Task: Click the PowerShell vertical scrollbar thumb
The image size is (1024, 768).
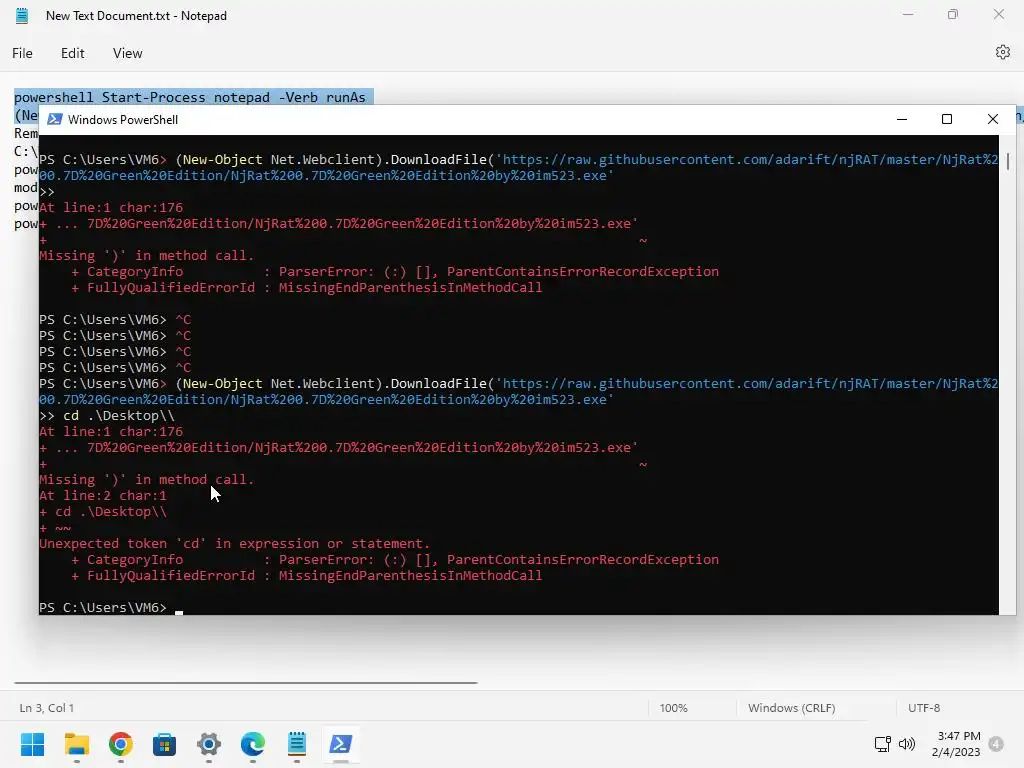Action: (1008, 161)
